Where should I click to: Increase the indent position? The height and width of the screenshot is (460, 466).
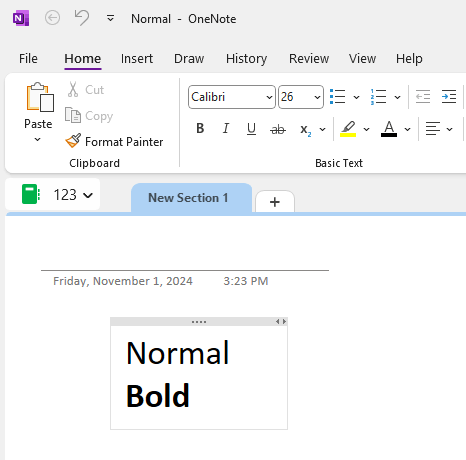point(449,97)
